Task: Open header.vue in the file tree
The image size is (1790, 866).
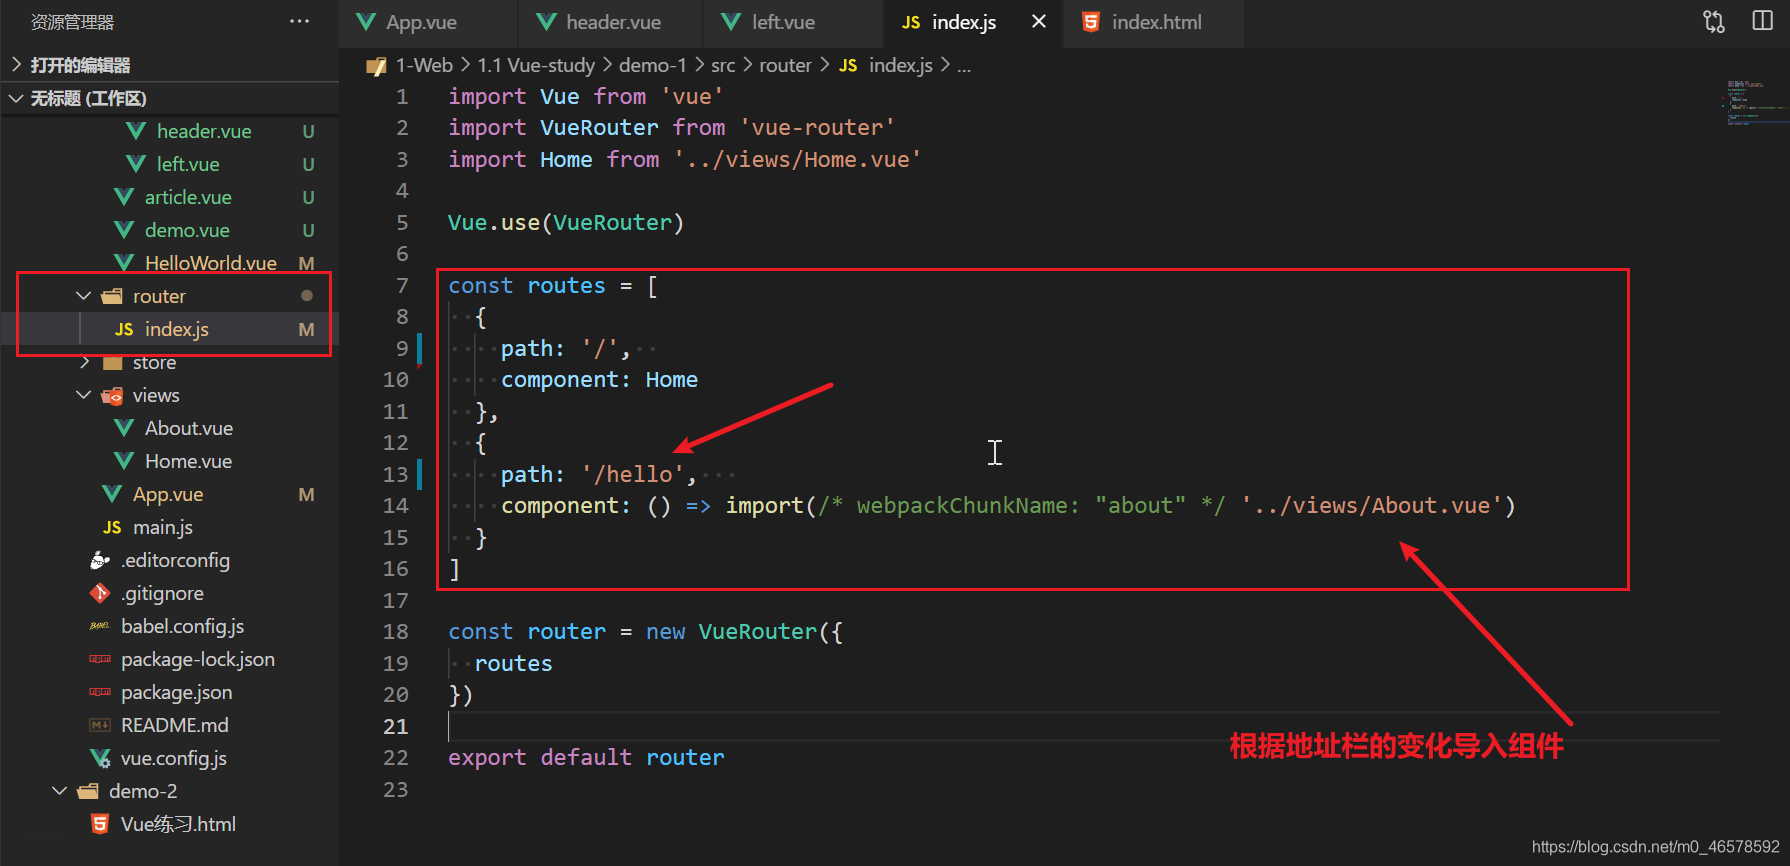Action: [x=204, y=131]
